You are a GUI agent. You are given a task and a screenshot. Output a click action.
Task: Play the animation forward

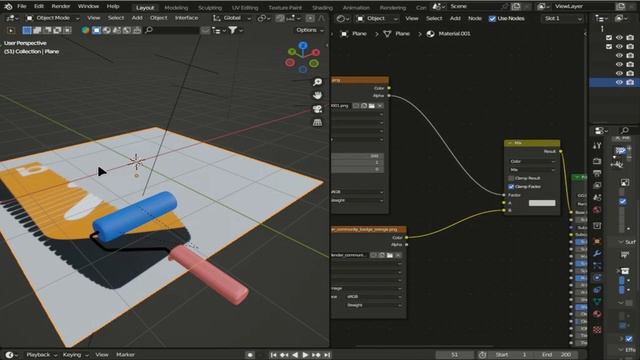(x=305, y=355)
